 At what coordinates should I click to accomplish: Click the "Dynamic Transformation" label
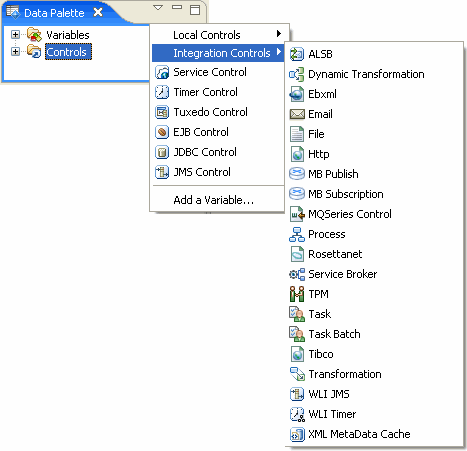pyautogui.click(x=366, y=74)
